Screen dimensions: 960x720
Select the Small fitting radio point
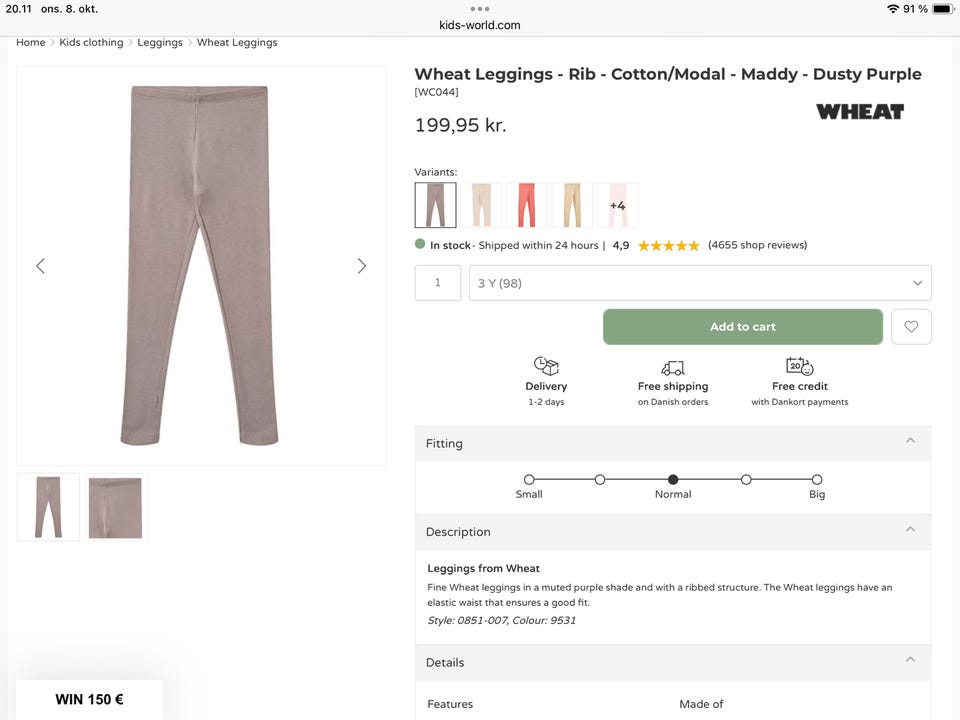tap(529, 480)
